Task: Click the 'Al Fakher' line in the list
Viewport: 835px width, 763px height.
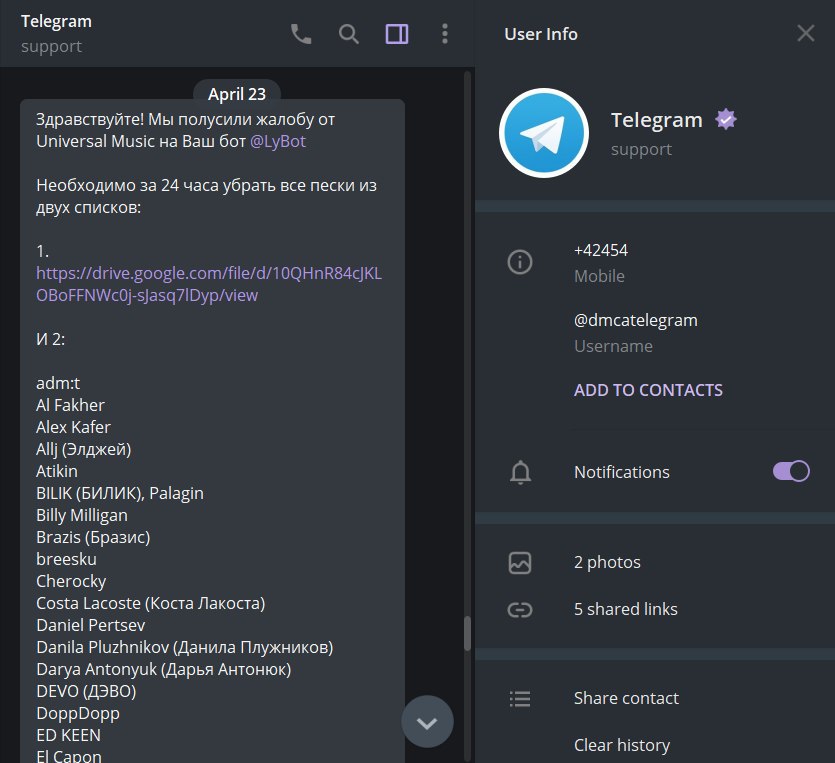Action: coord(70,405)
